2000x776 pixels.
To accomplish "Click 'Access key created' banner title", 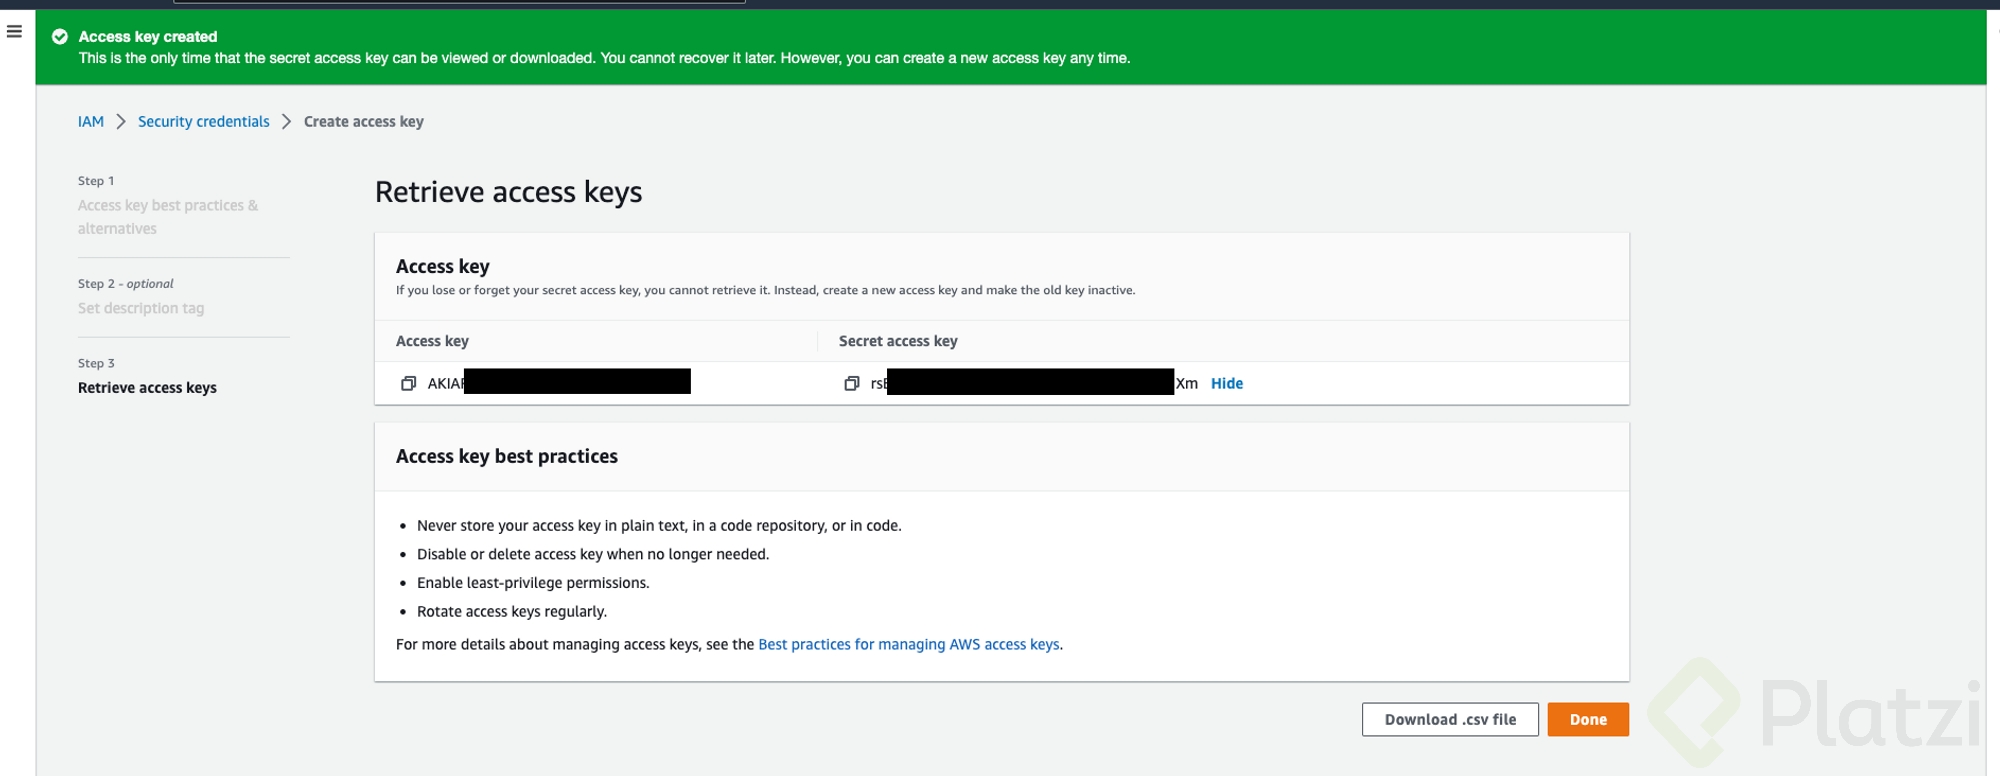I will [x=148, y=37].
